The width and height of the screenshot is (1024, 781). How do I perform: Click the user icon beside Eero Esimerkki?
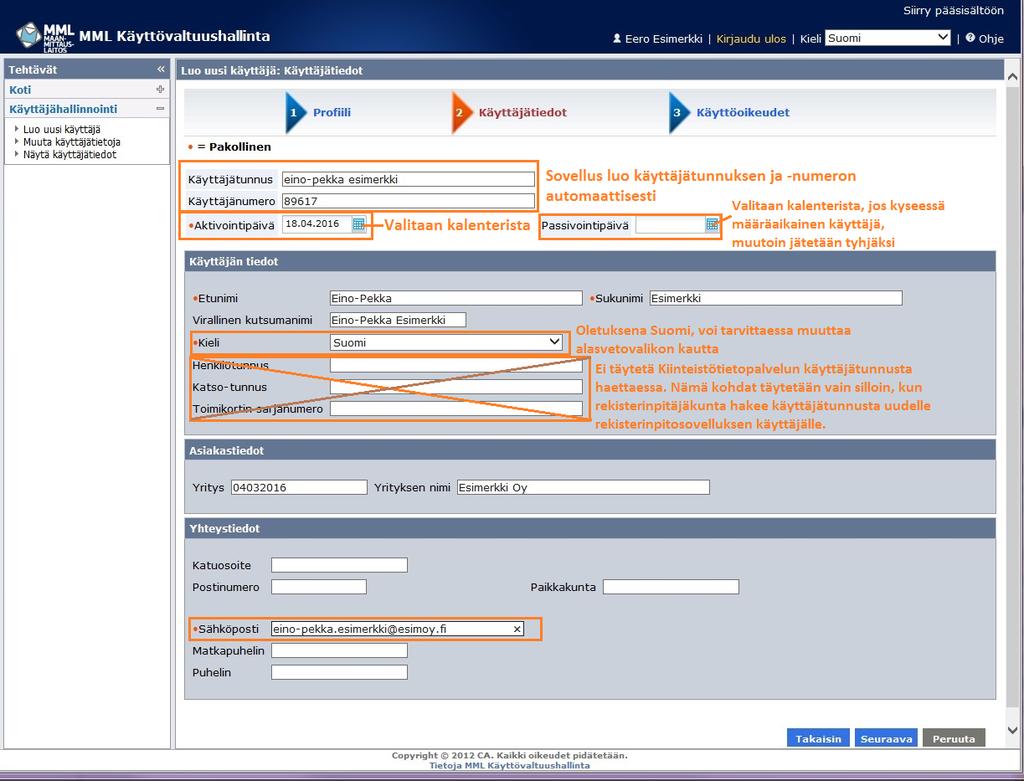click(616, 39)
